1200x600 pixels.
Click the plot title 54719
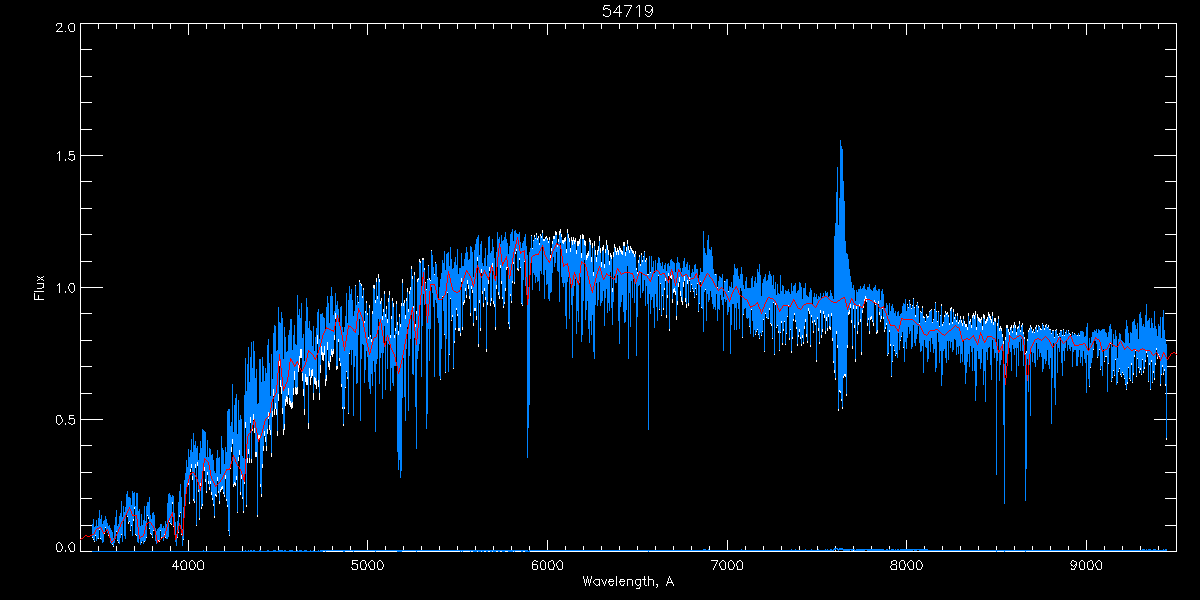627,11
